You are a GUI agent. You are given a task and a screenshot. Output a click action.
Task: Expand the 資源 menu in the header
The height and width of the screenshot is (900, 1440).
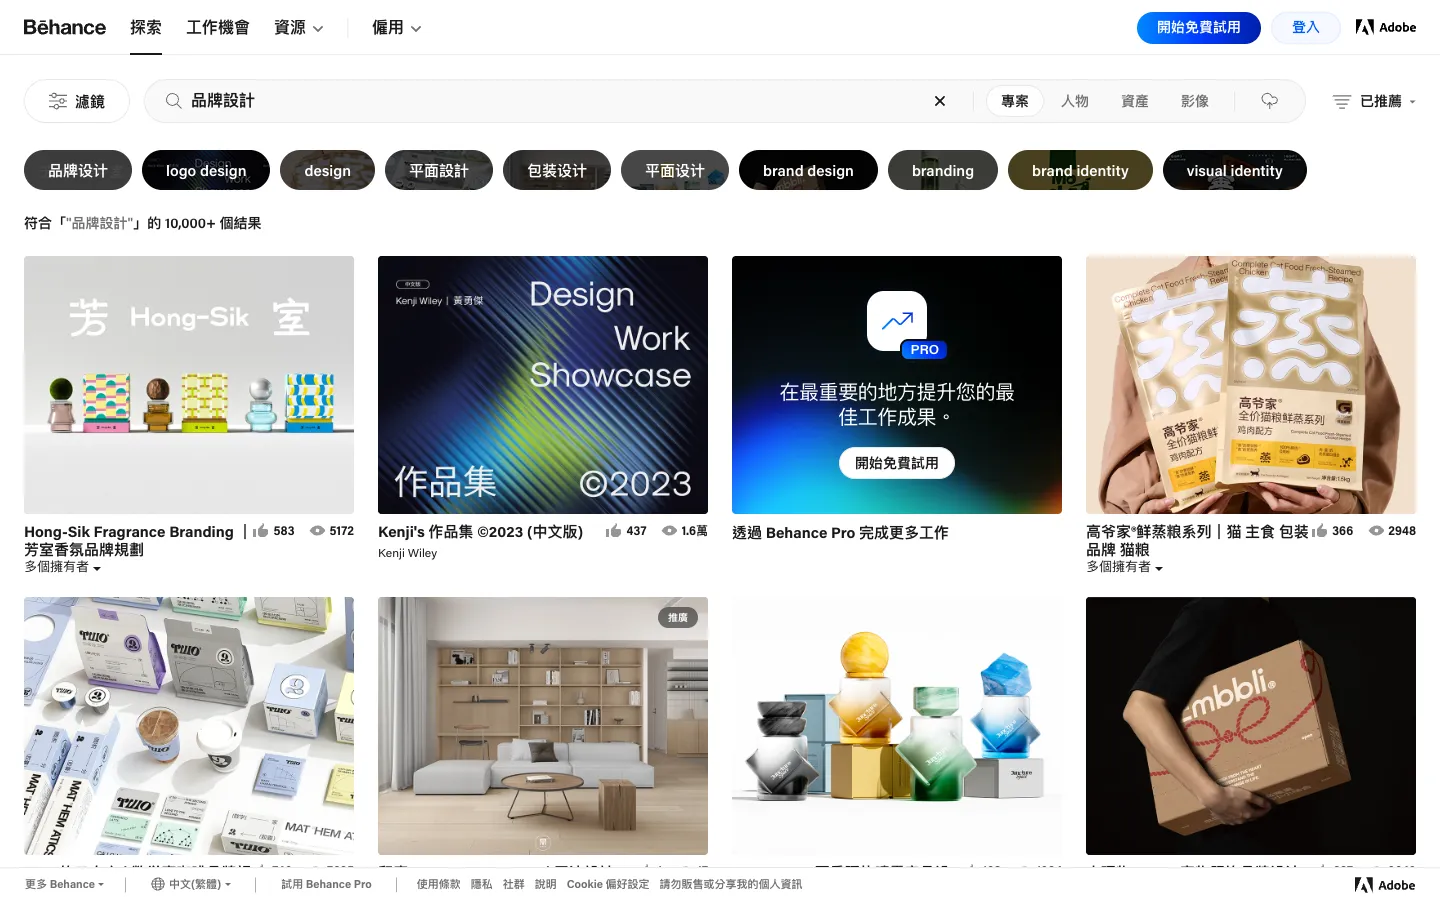(299, 28)
